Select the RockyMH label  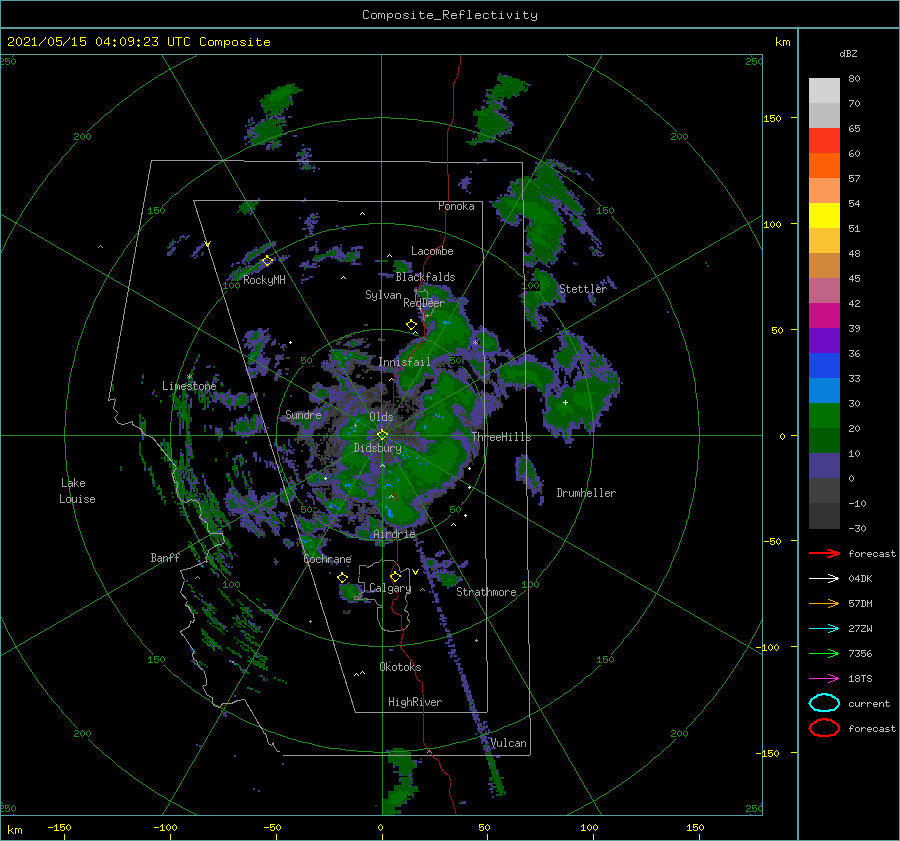(x=265, y=280)
